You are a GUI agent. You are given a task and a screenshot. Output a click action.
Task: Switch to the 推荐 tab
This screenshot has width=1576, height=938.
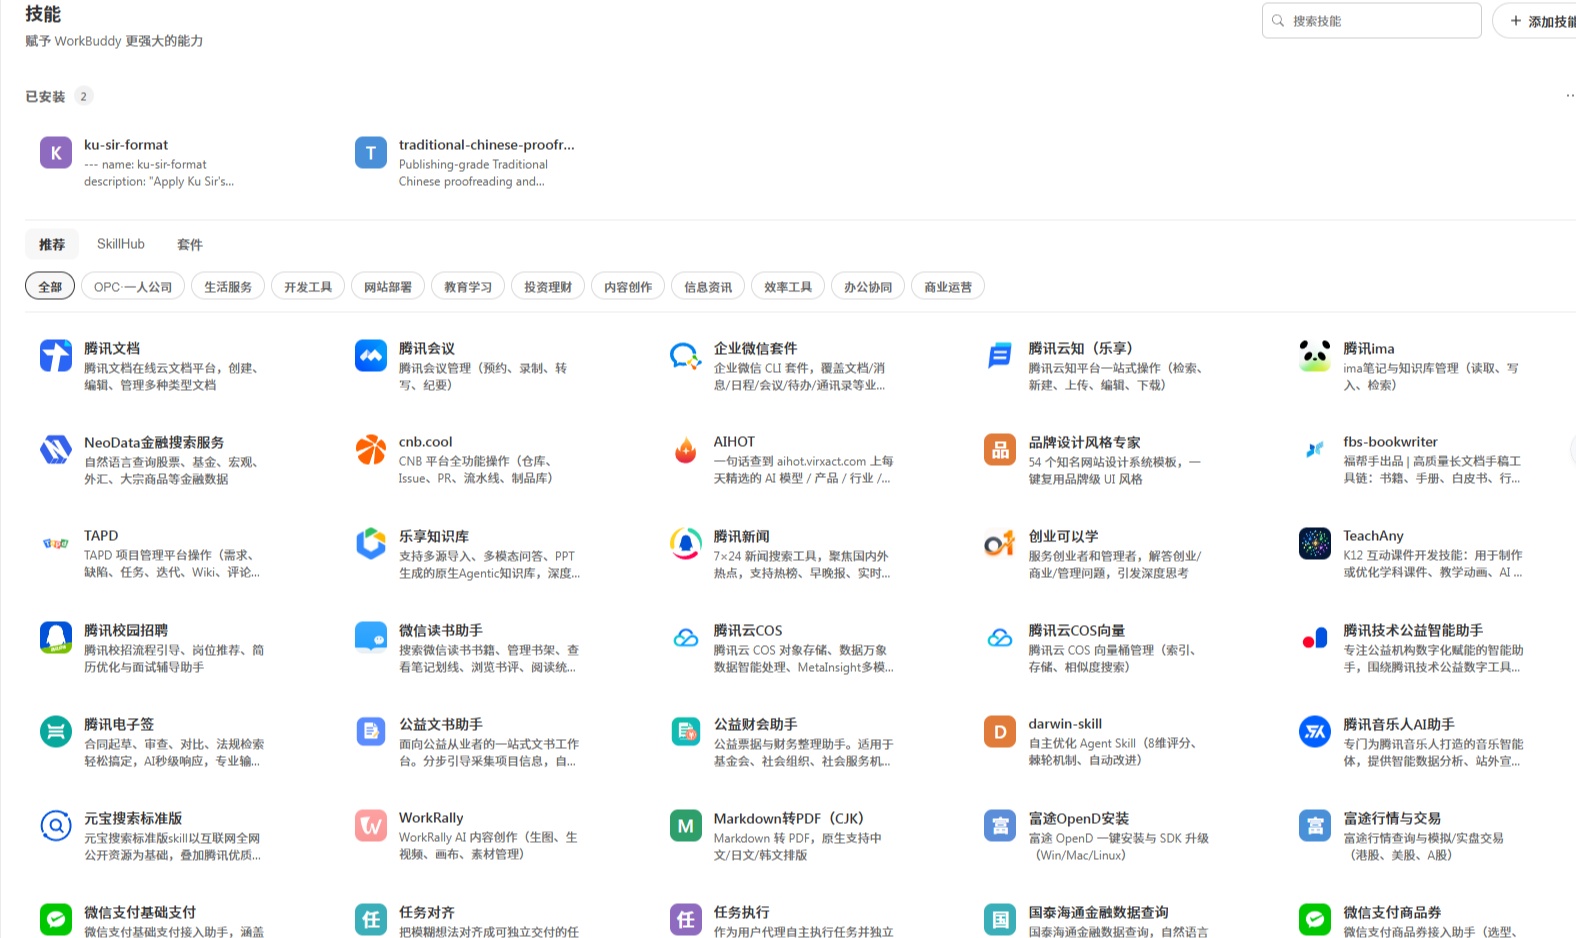pos(52,244)
